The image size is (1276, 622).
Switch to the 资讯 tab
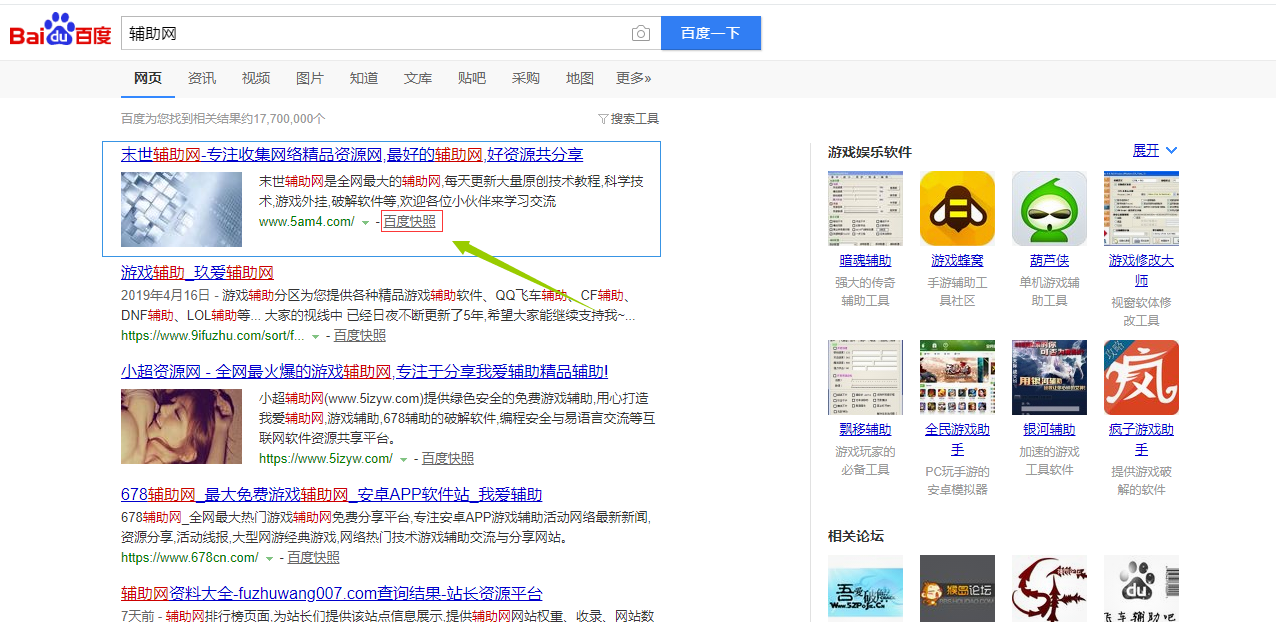pyautogui.click(x=202, y=78)
